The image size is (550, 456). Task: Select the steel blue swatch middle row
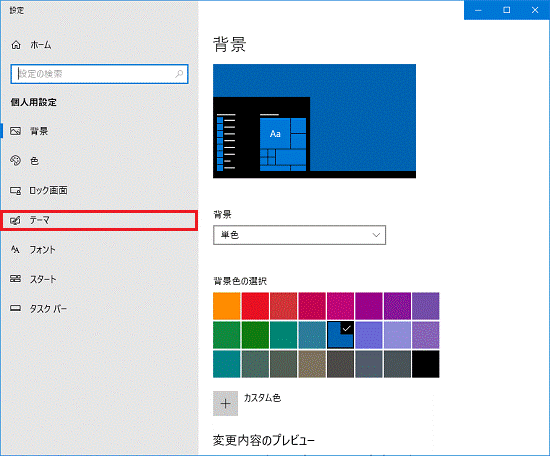312,335
